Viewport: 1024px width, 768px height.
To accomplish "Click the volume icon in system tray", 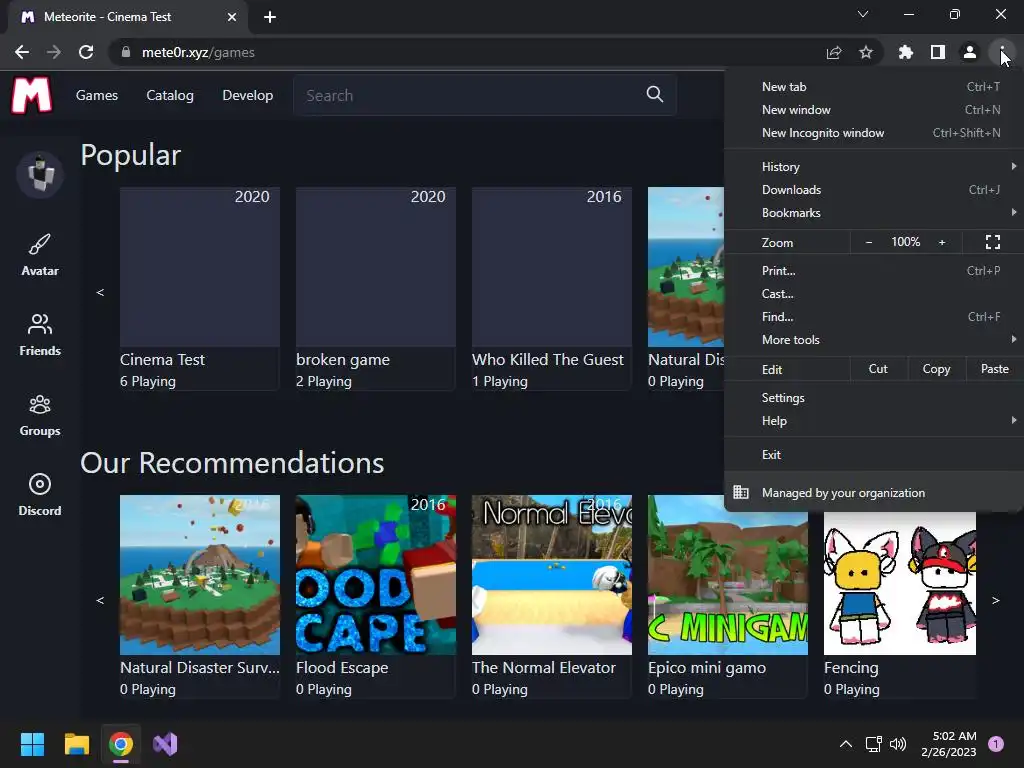I will [899, 744].
